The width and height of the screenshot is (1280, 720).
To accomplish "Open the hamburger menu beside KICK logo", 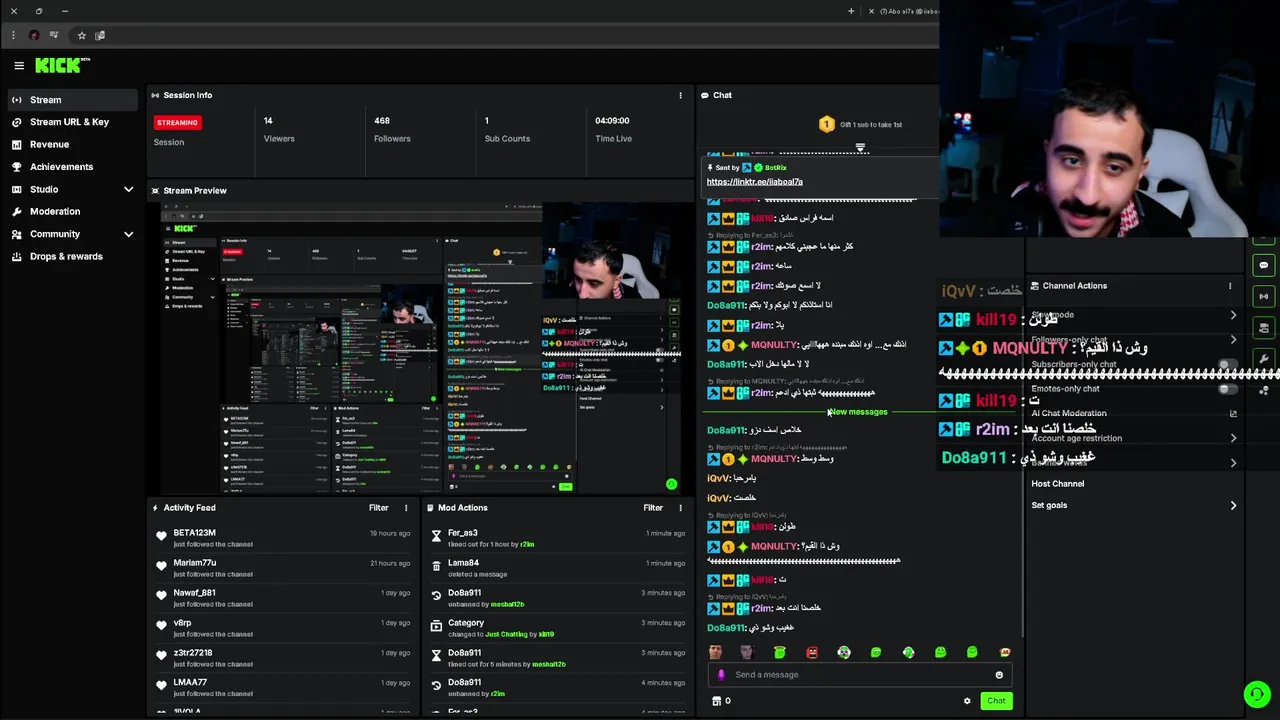I will [x=18, y=66].
